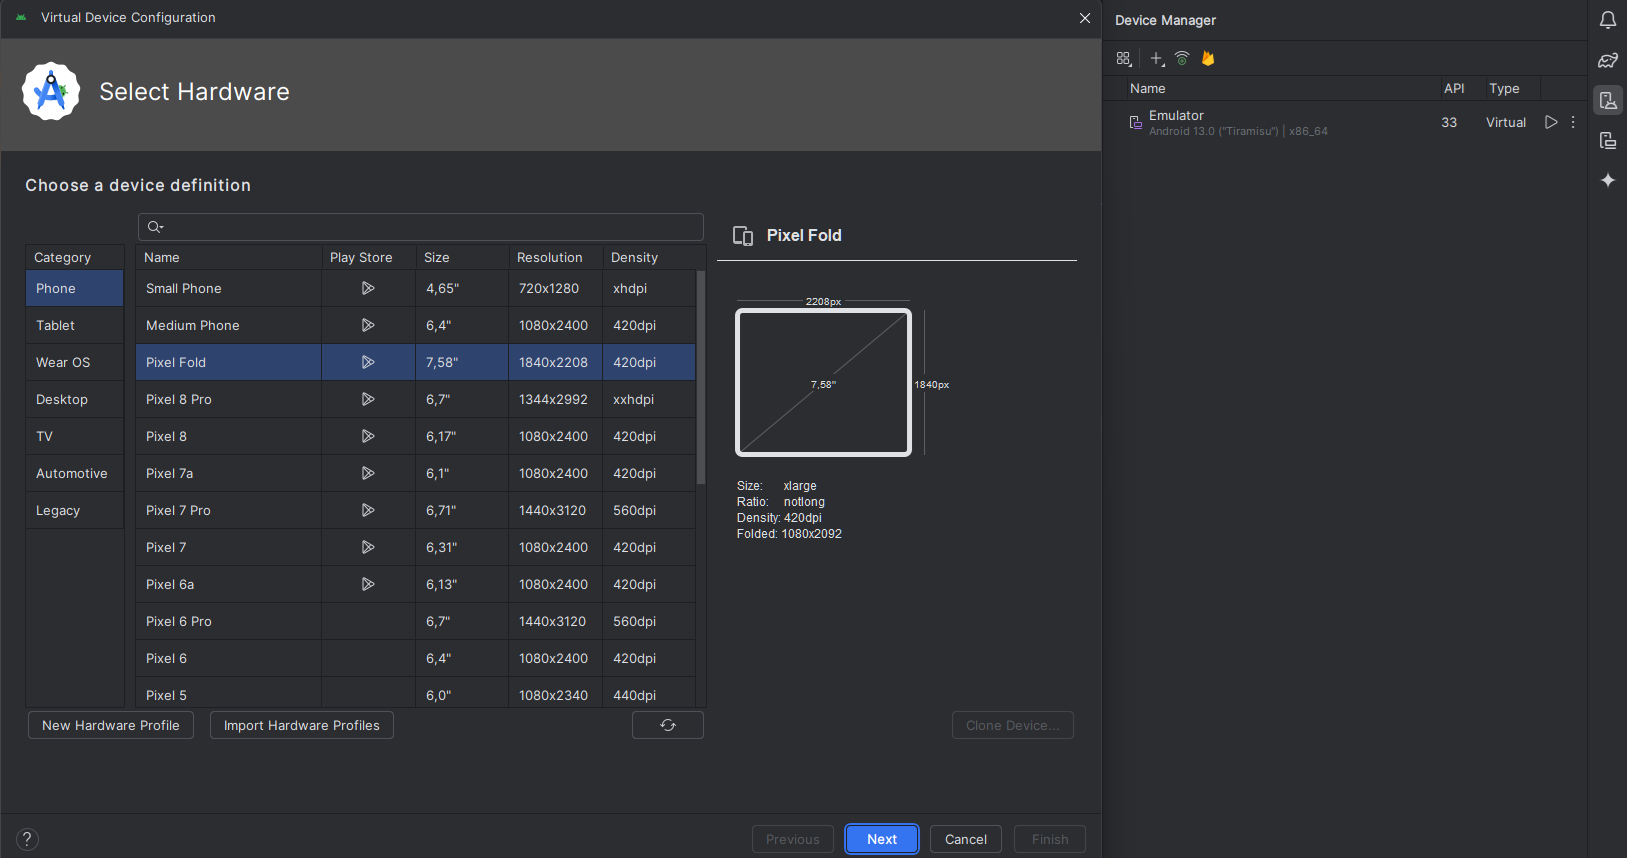
Task: Start the Emulator with play icon
Action: [1551, 122]
